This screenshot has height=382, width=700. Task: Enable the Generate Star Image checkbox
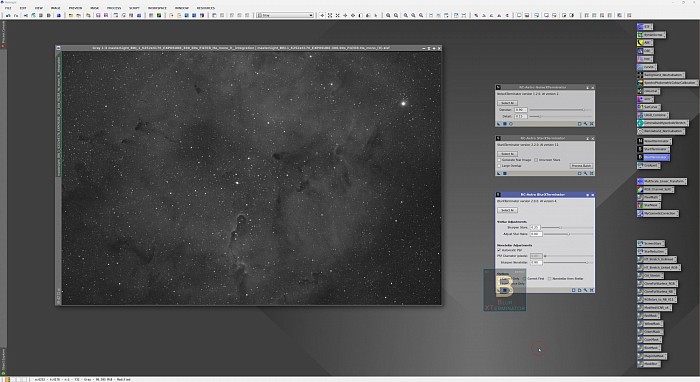(x=500, y=160)
